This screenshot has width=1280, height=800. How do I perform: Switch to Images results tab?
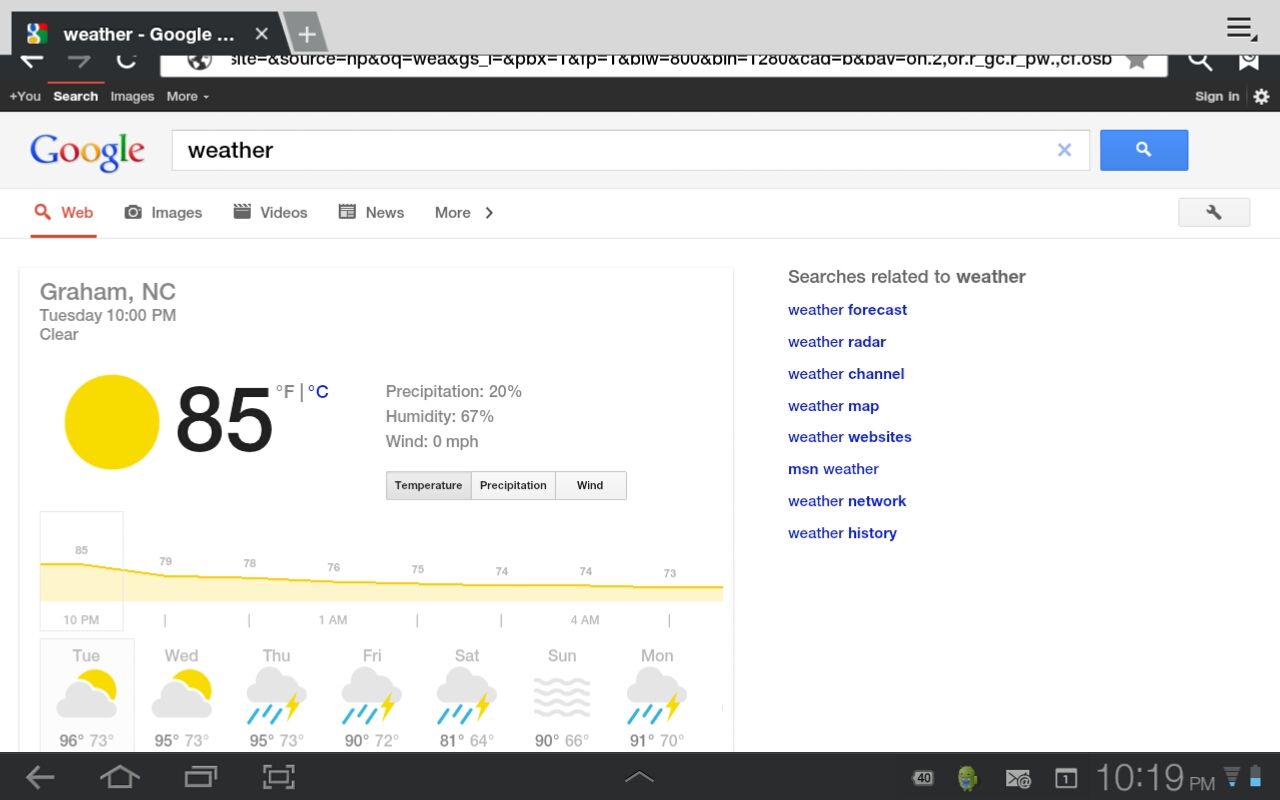(x=163, y=212)
